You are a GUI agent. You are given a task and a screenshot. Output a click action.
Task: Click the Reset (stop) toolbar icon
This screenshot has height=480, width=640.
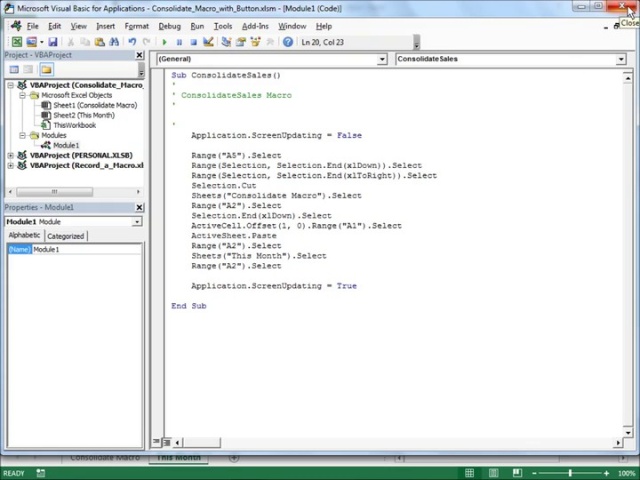click(x=193, y=42)
